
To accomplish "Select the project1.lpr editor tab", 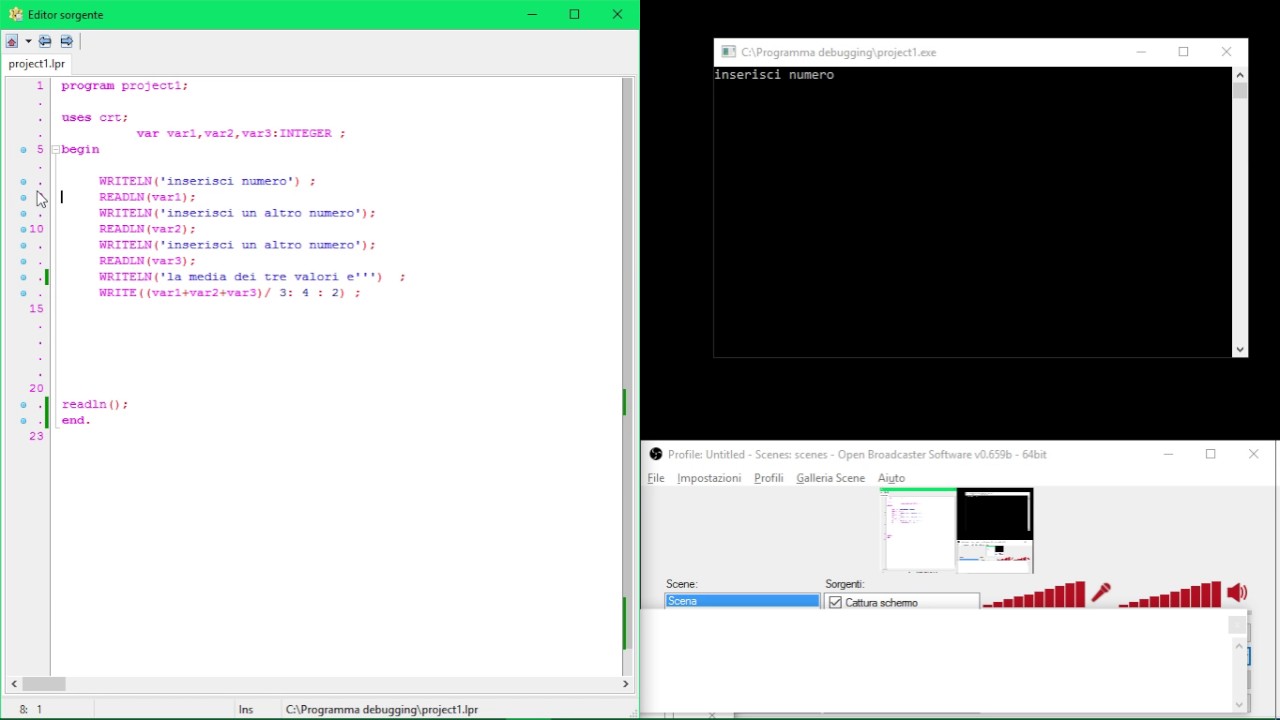I will point(37,64).
